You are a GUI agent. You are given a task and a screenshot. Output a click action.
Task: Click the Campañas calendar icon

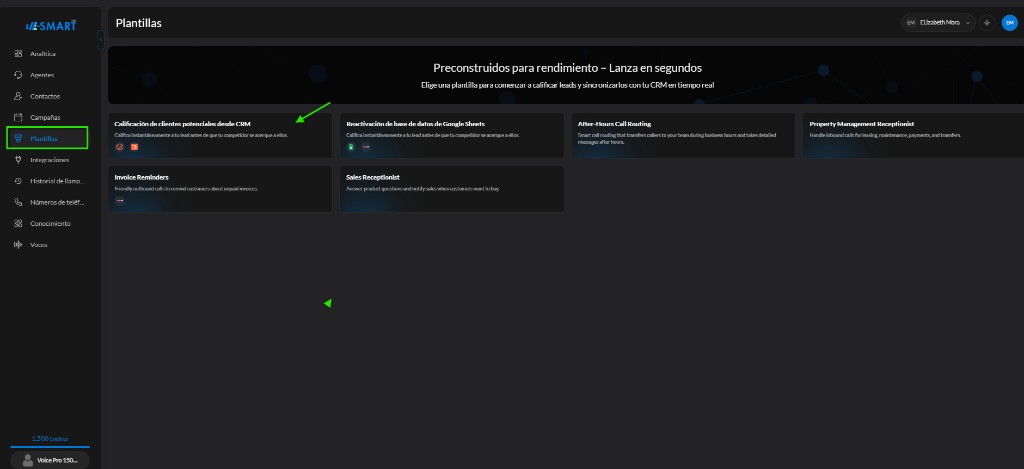coord(18,118)
